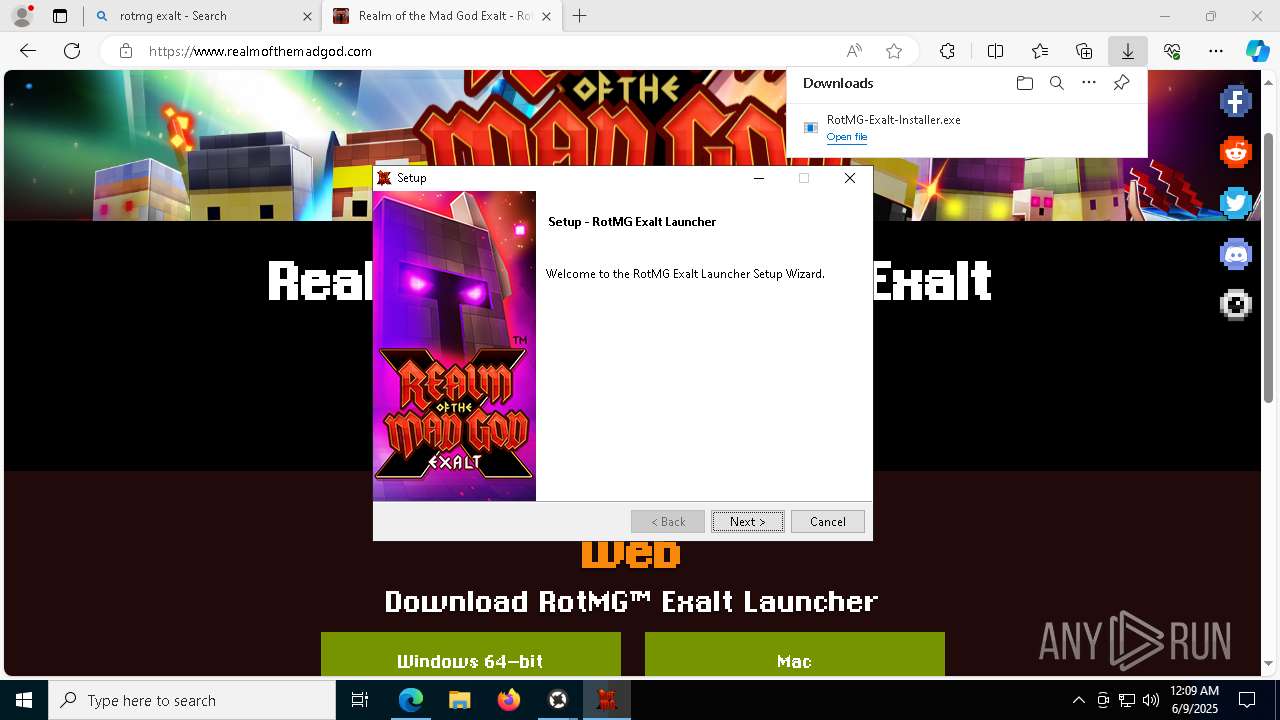Open downloads folder icon in Downloads panel
This screenshot has width=1280, height=720.
click(1024, 83)
